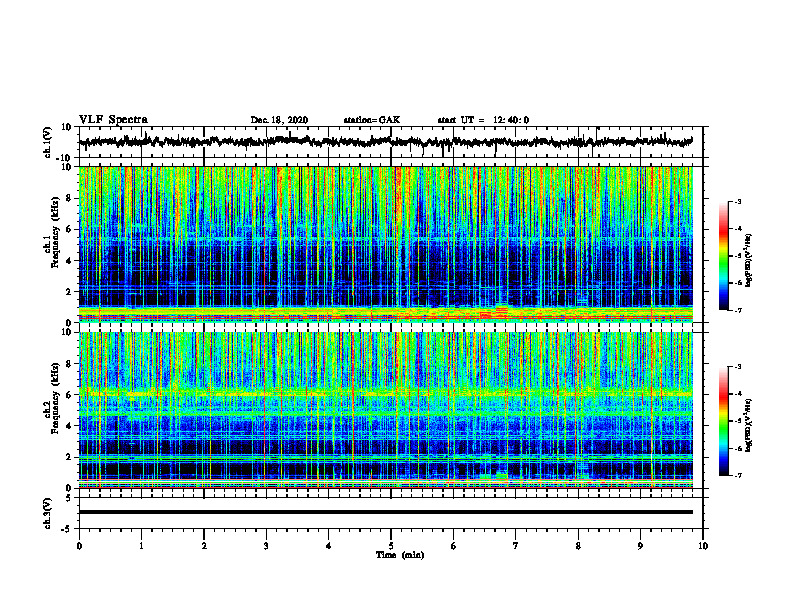Click the -3 label on the ch.1 color scale
This screenshot has height=612, width=792.
(x=737, y=202)
